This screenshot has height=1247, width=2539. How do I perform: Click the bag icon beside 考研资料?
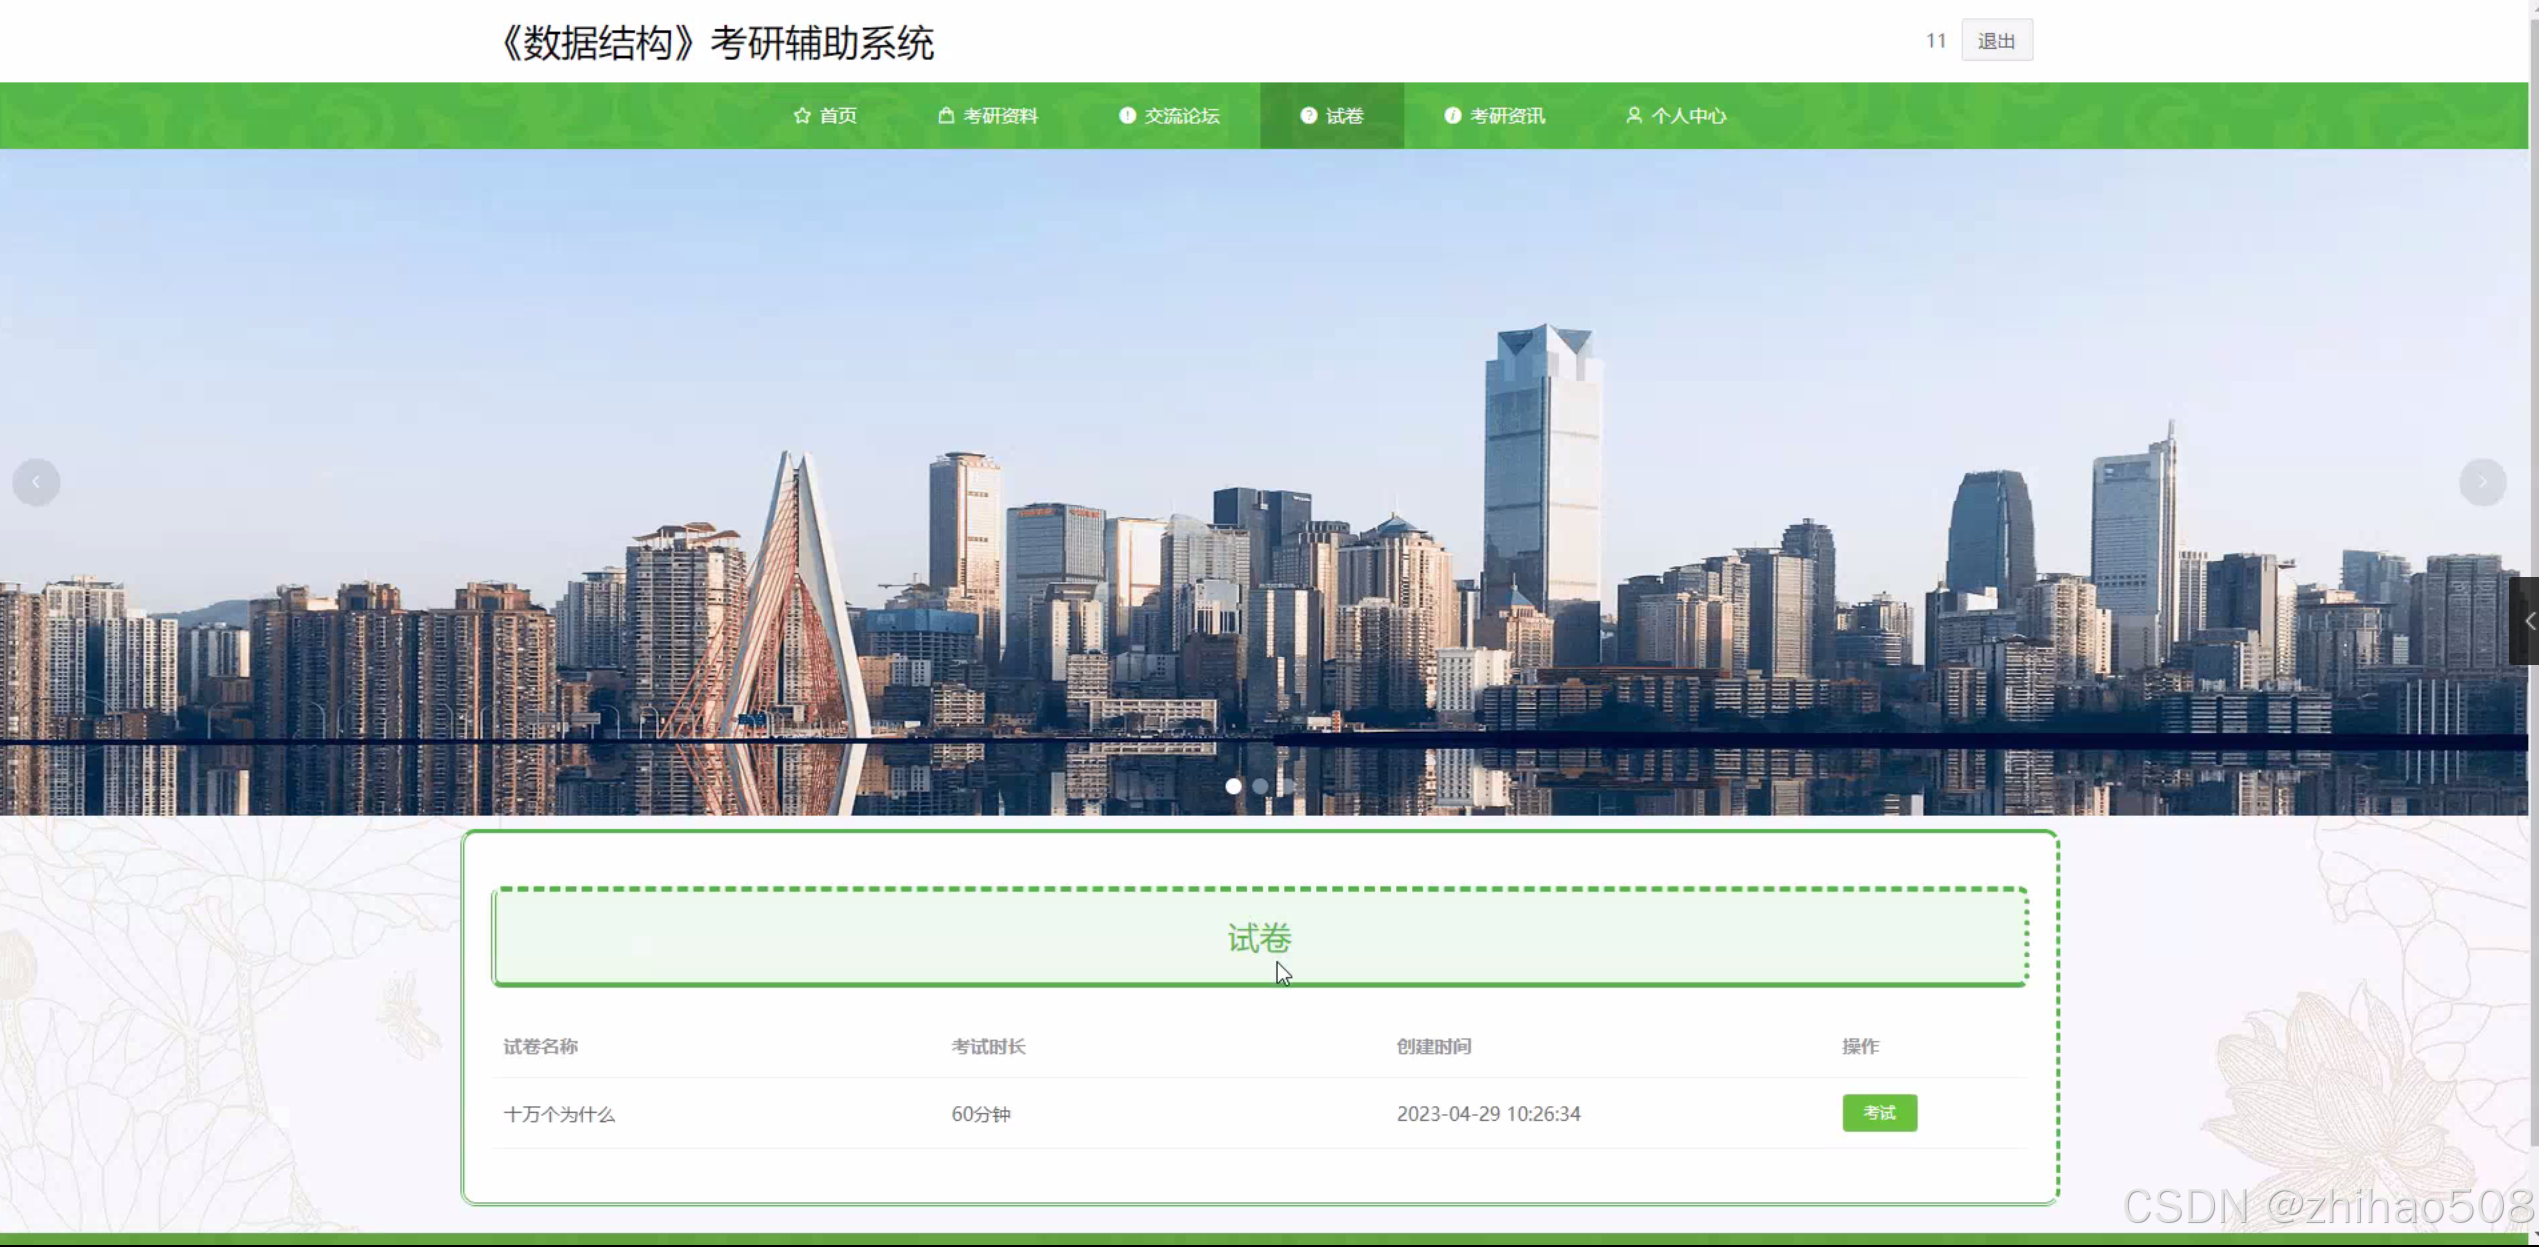[945, 116]
